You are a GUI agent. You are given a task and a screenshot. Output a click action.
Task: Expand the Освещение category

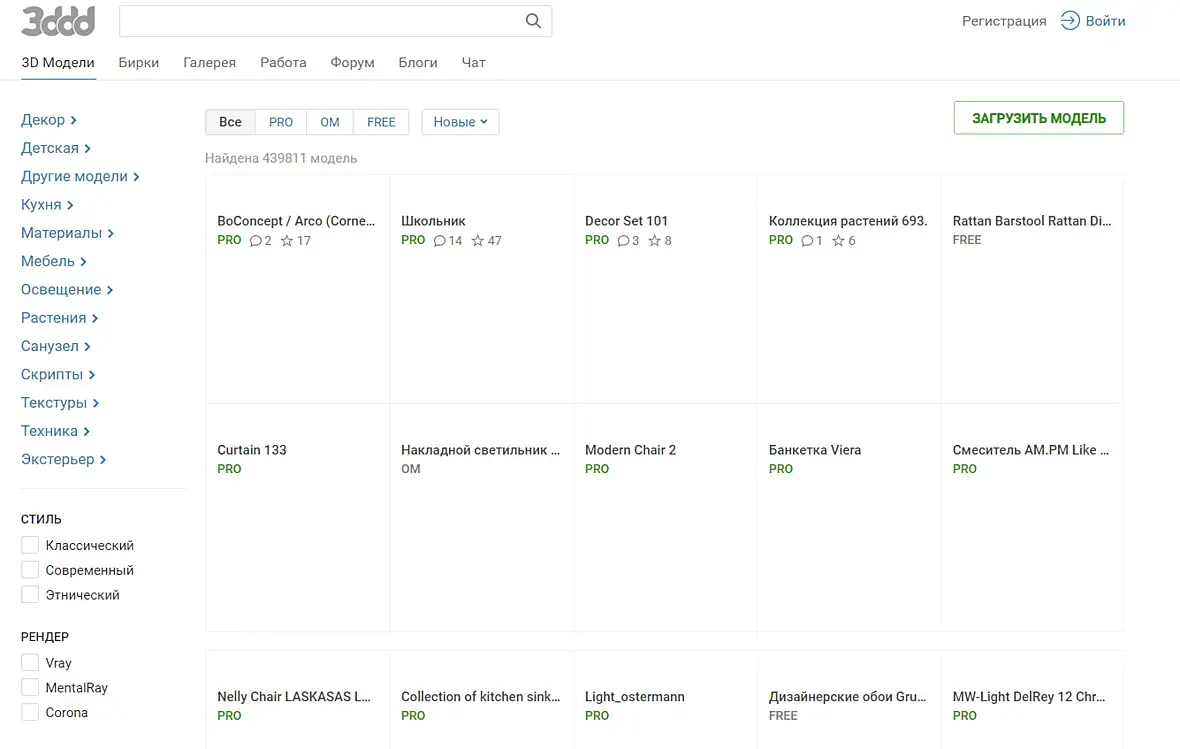[67, 290]
